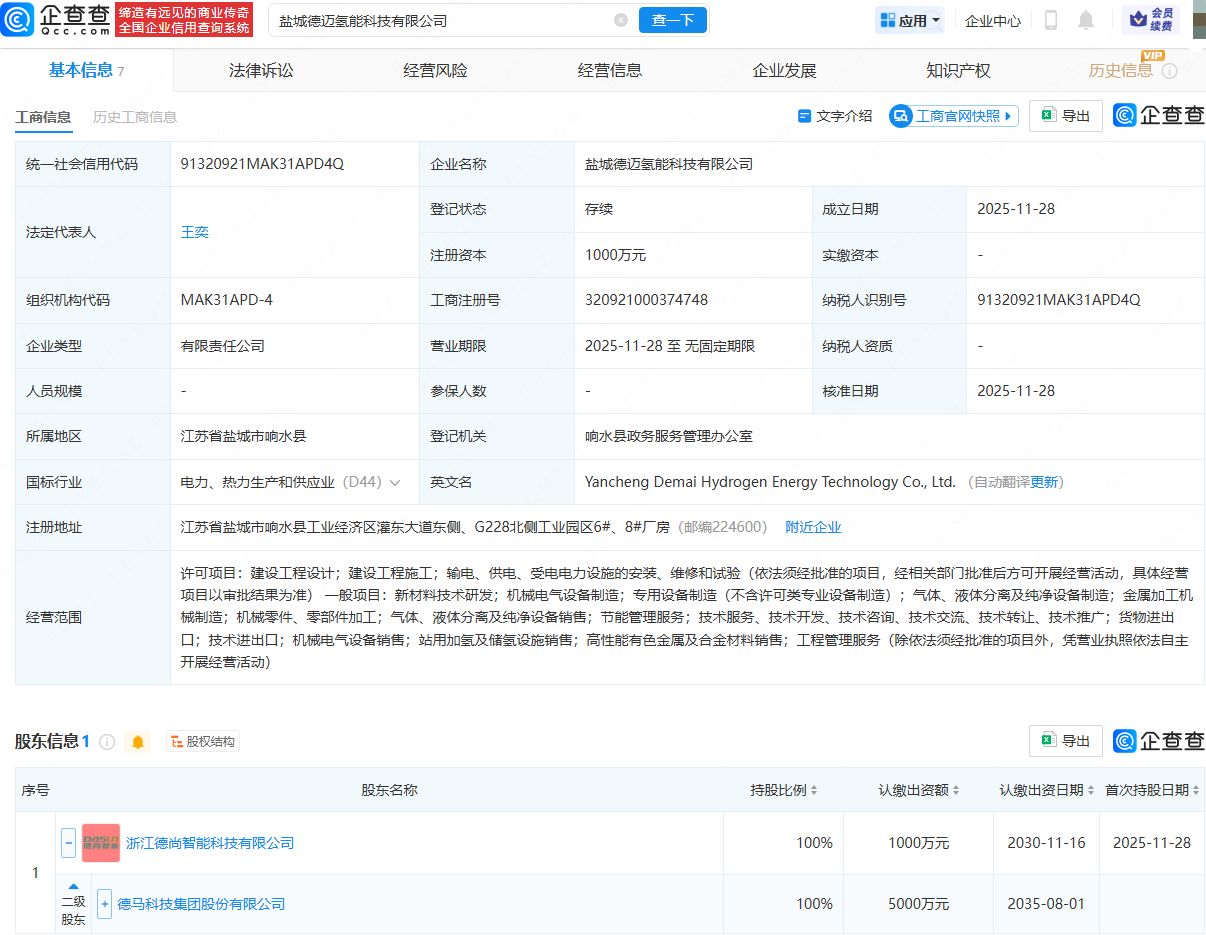Click the 查一下 search button

[672, 20]
